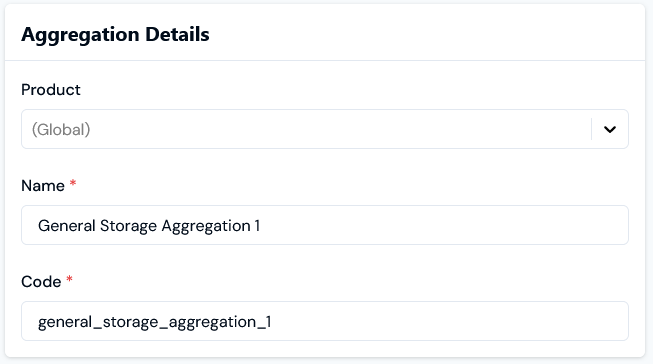Open the Product select box showing (Global)
The height and width of the screenshot is (364, 653).
click(x=325, y=129)
